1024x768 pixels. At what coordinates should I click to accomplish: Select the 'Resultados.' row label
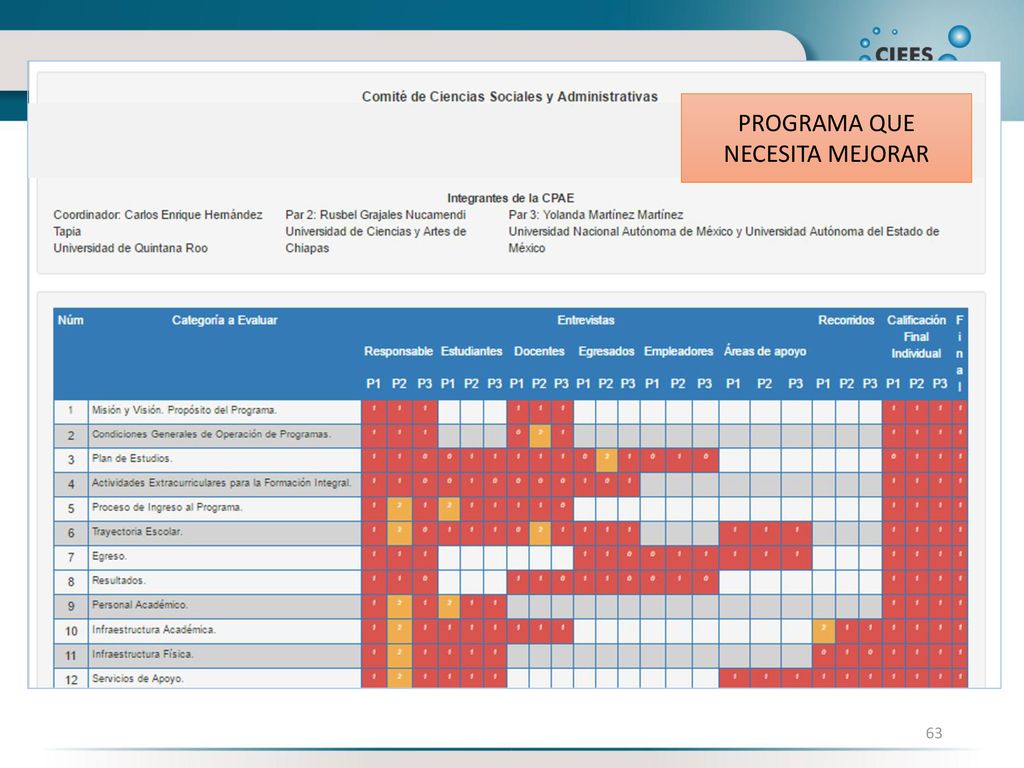tap(118, 581)
